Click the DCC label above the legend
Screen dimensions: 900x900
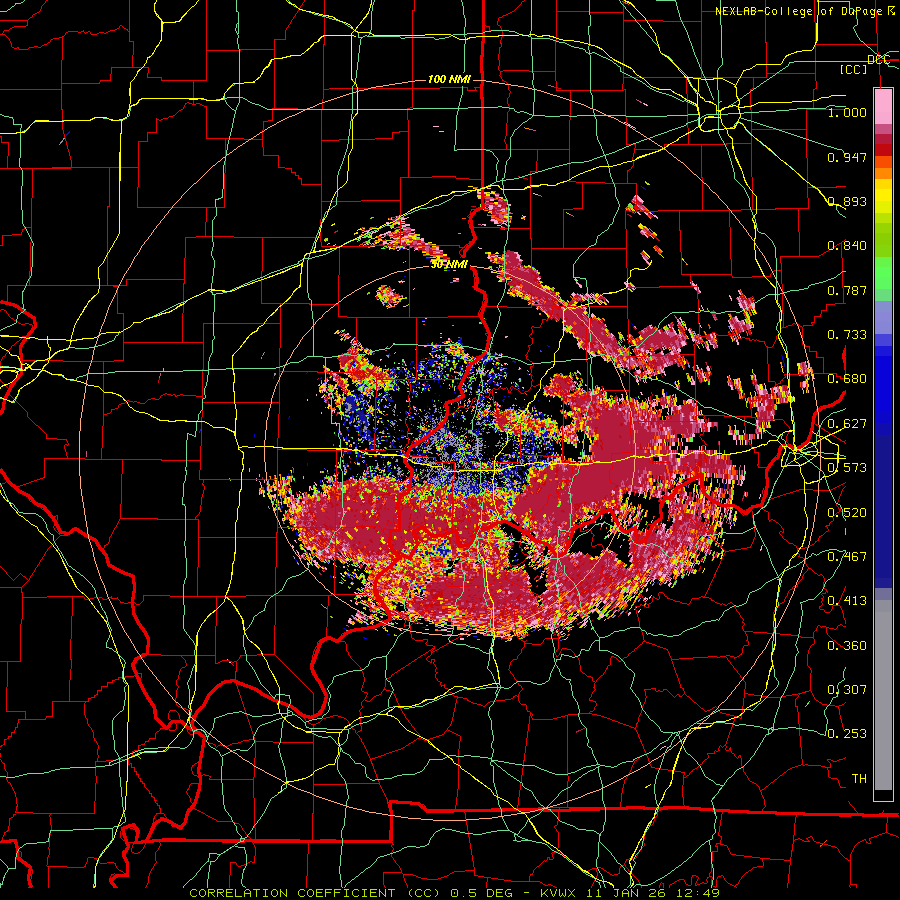[x=878, y=60]
